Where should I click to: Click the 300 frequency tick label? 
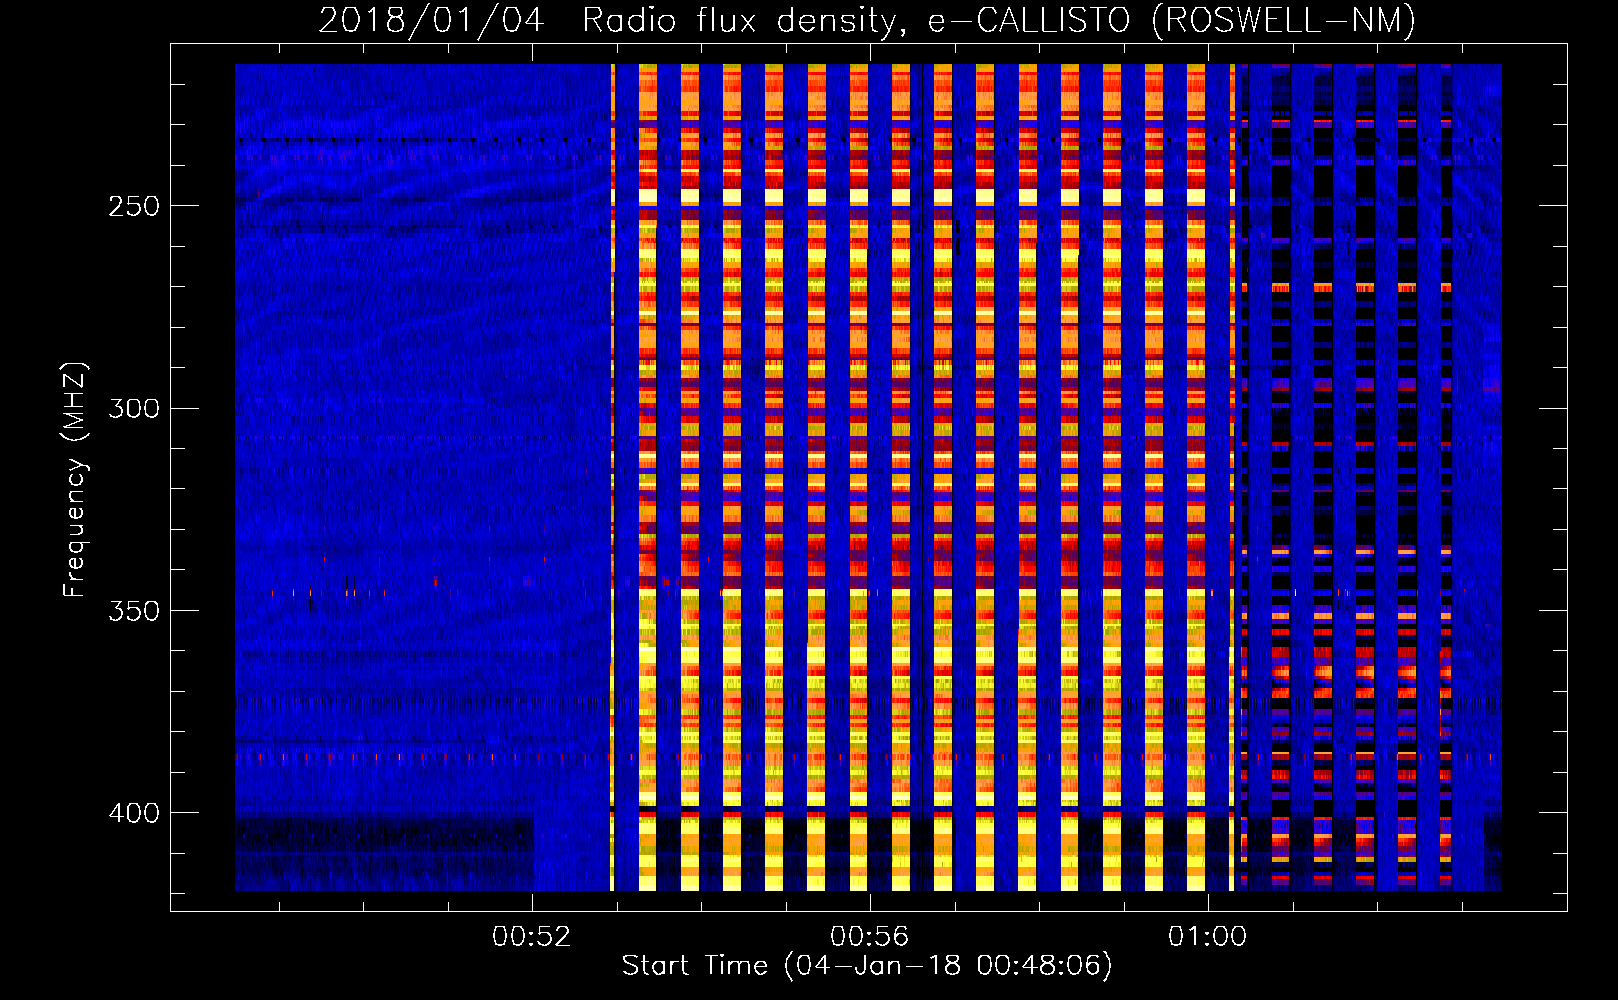134,409
